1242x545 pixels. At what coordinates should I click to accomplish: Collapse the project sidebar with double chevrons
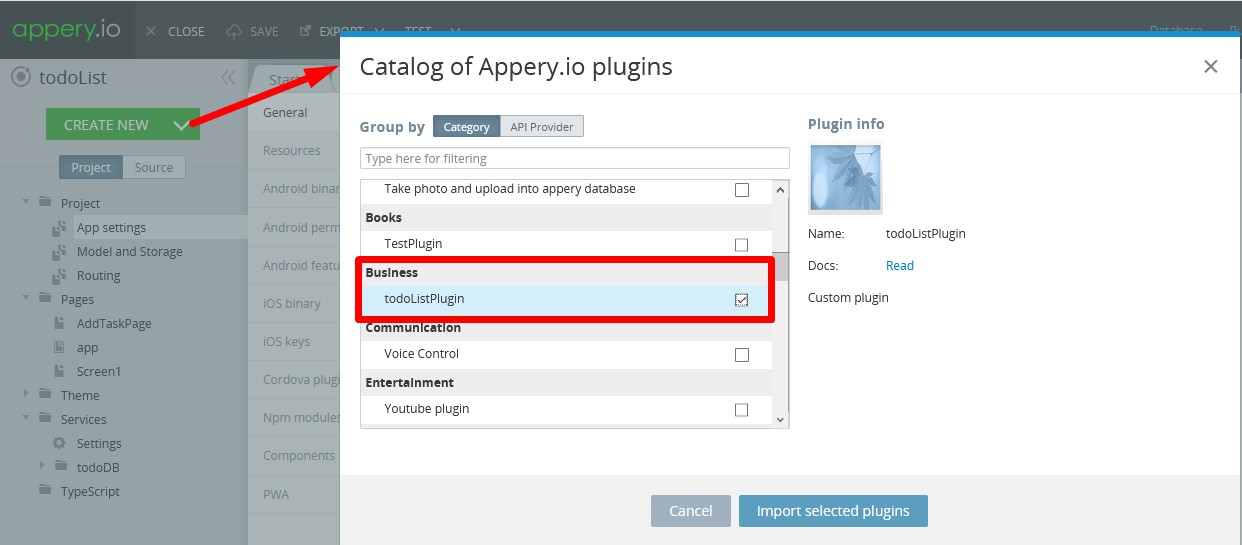click(228, 78)
